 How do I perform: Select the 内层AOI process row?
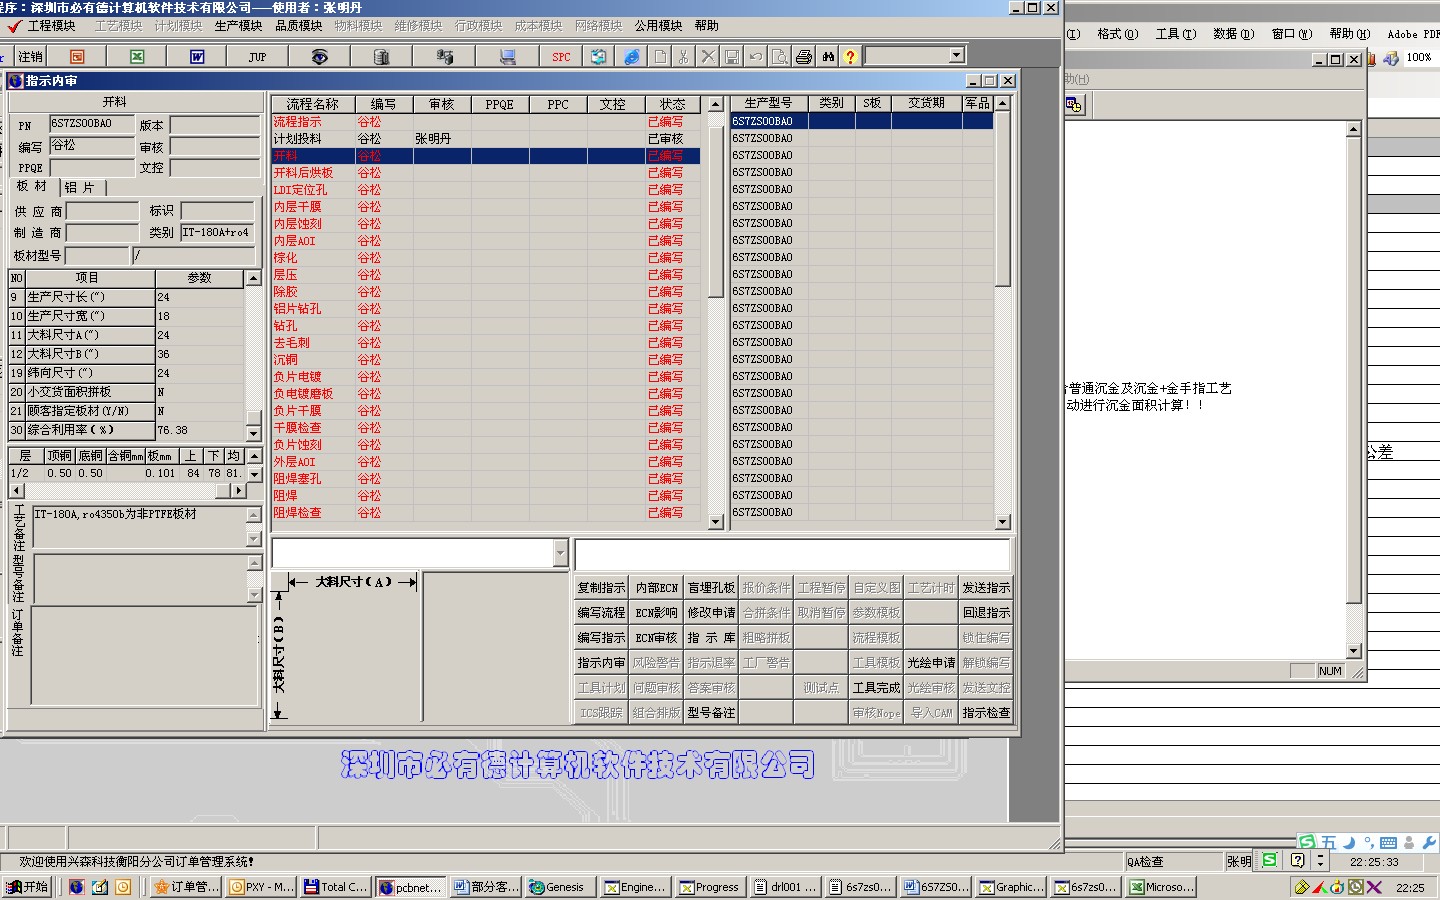point(488,240)
